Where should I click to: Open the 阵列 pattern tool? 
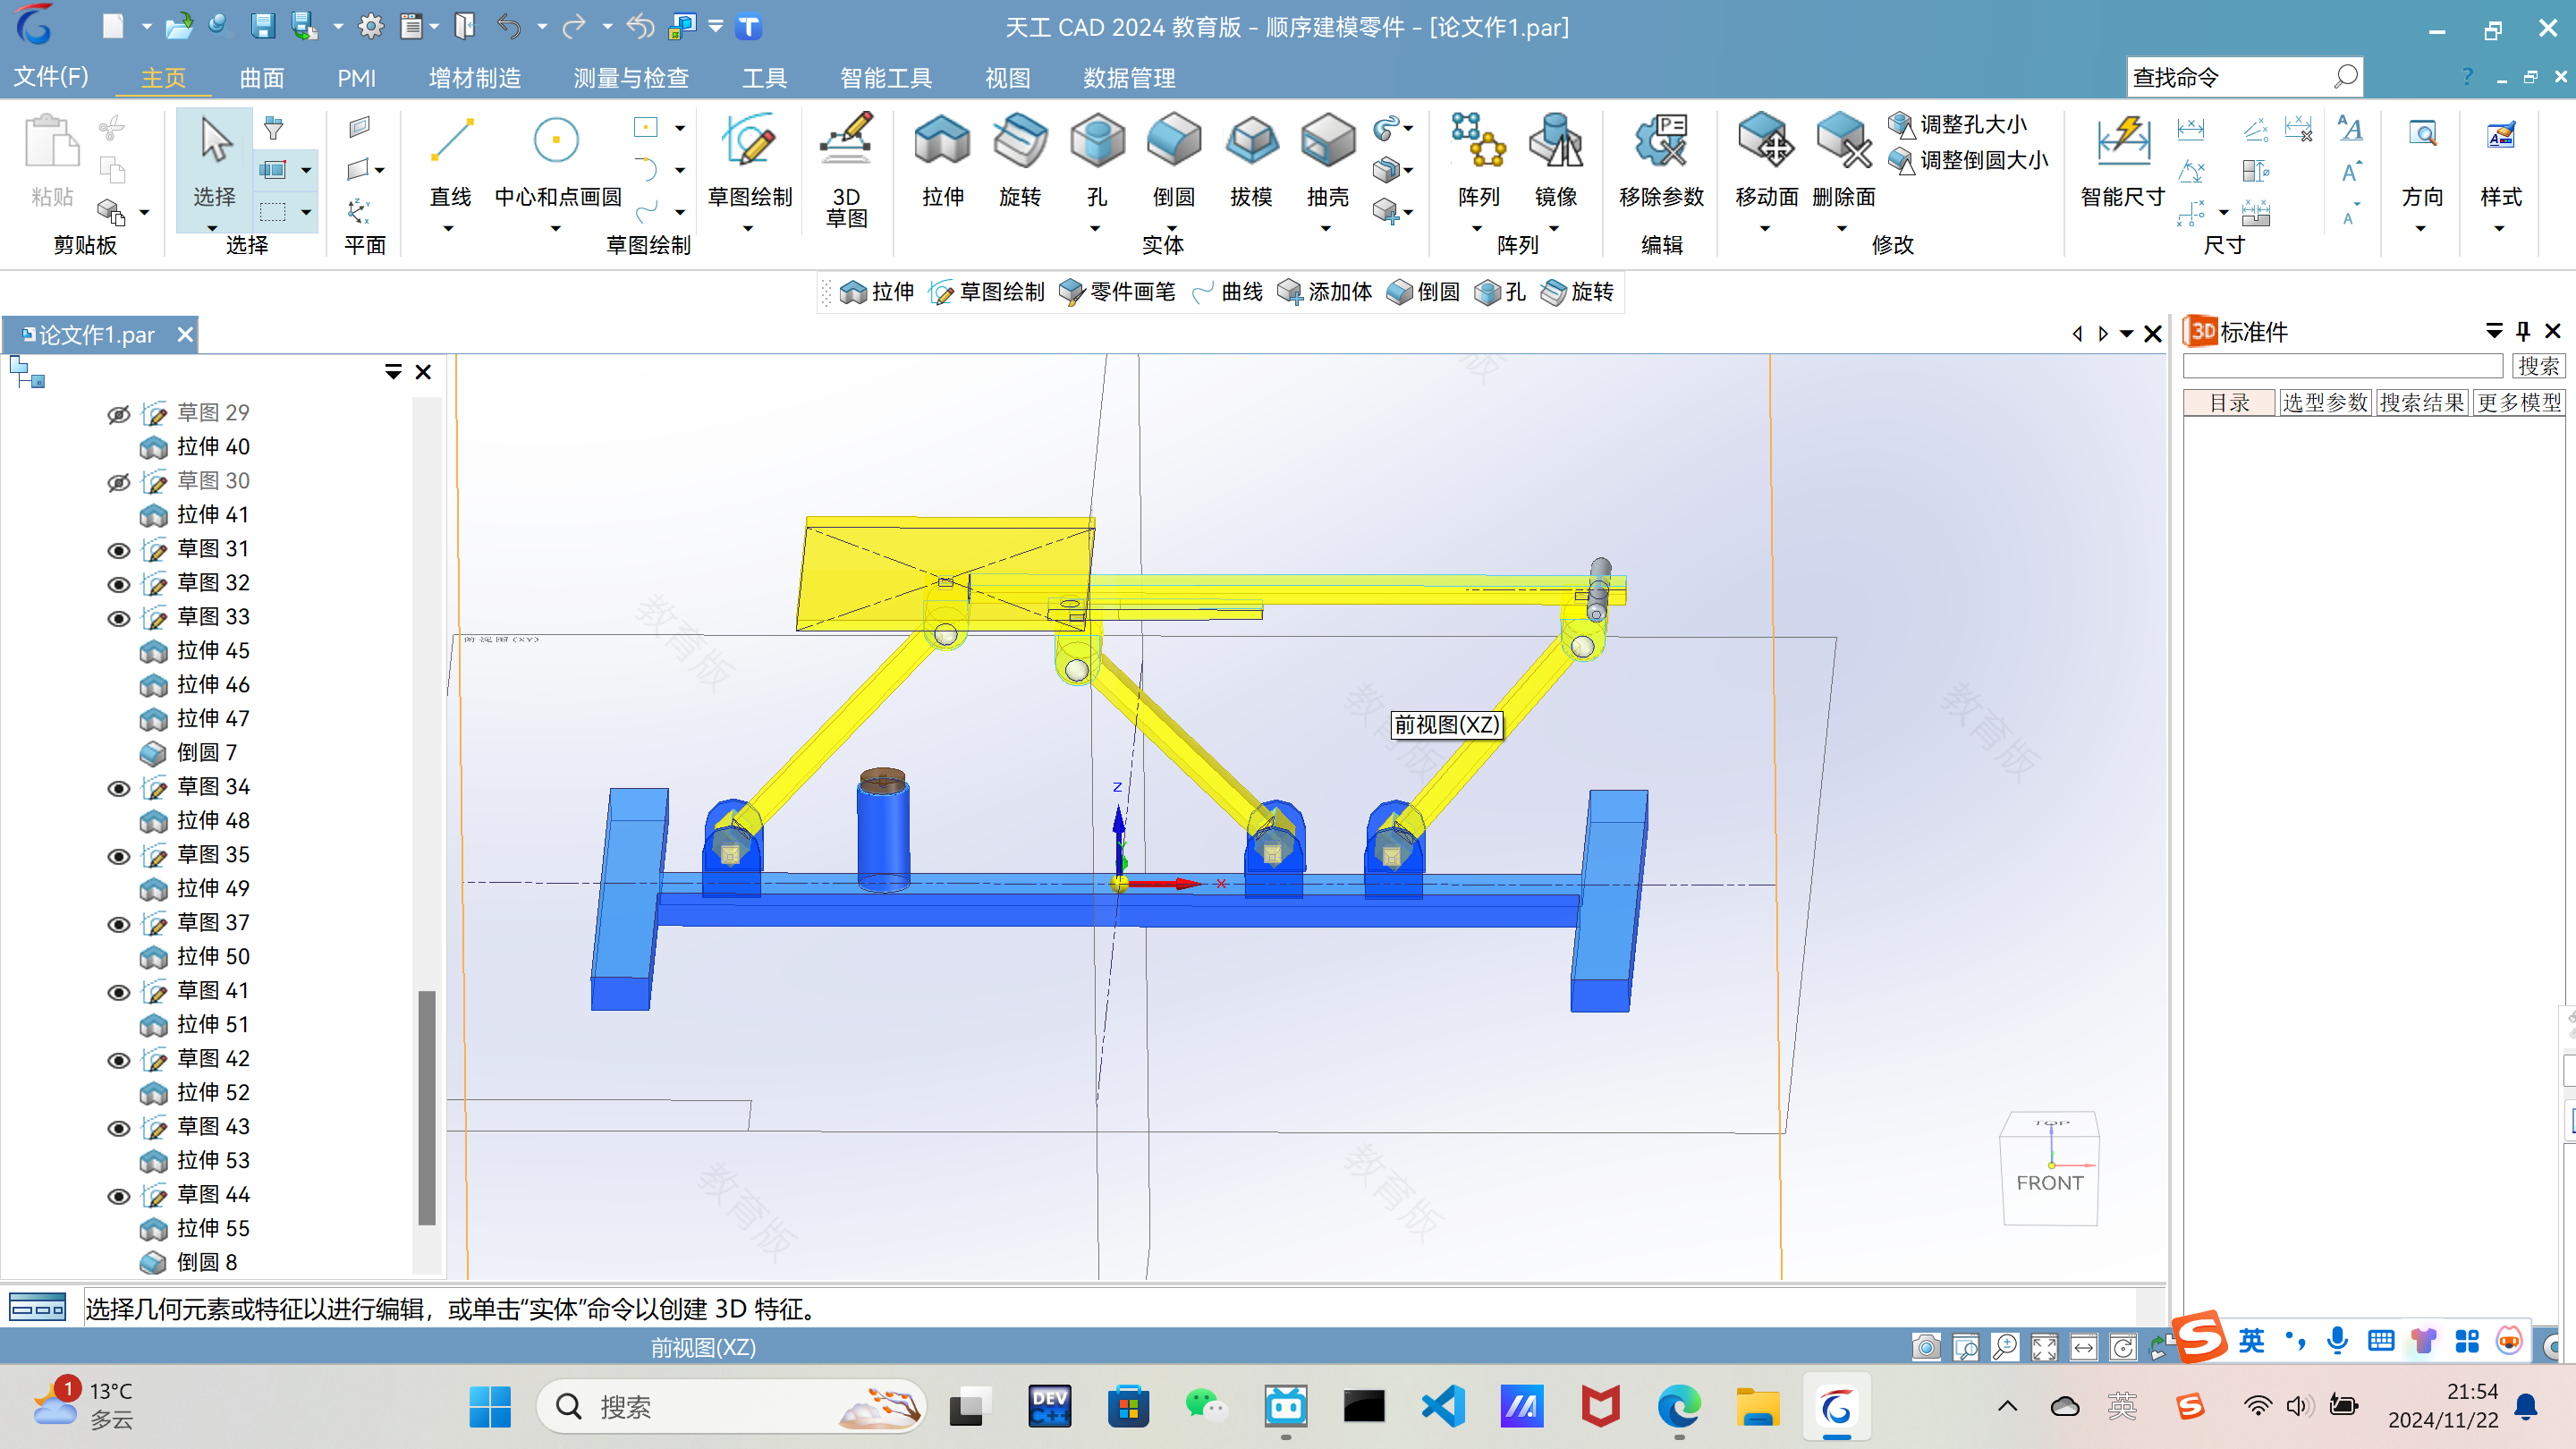point(1478,160)
